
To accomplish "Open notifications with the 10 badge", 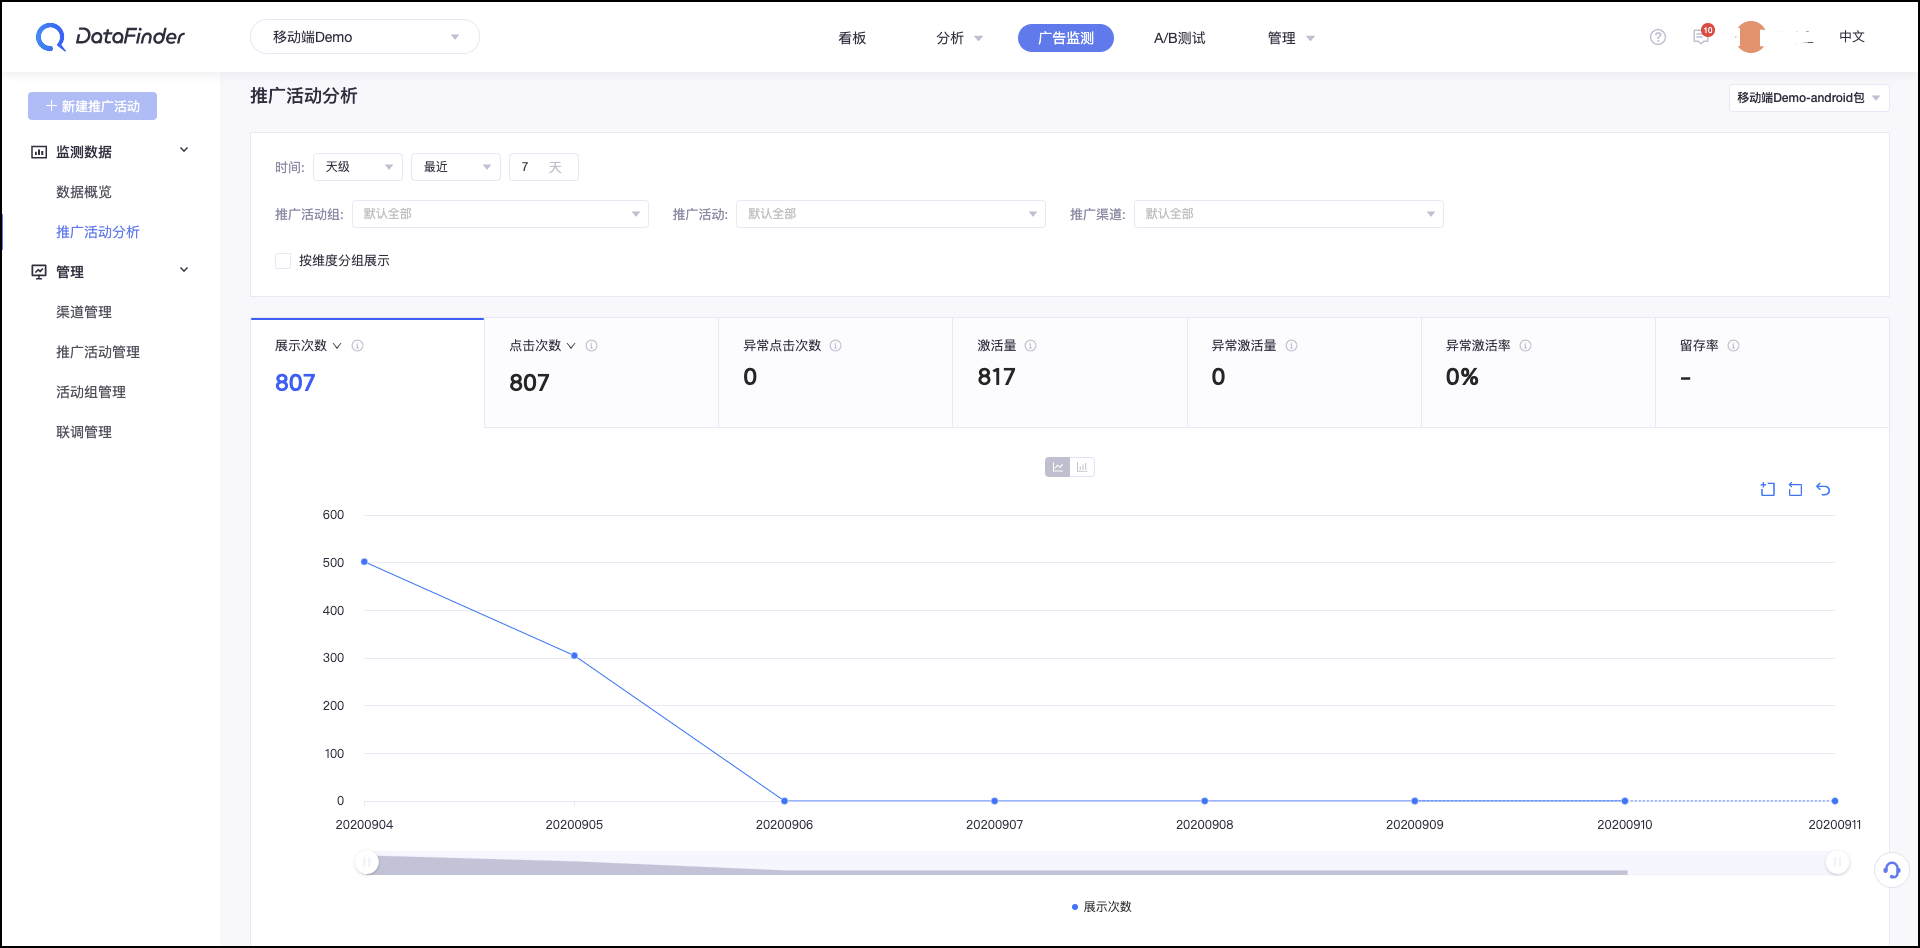I will coord(1702,36).
